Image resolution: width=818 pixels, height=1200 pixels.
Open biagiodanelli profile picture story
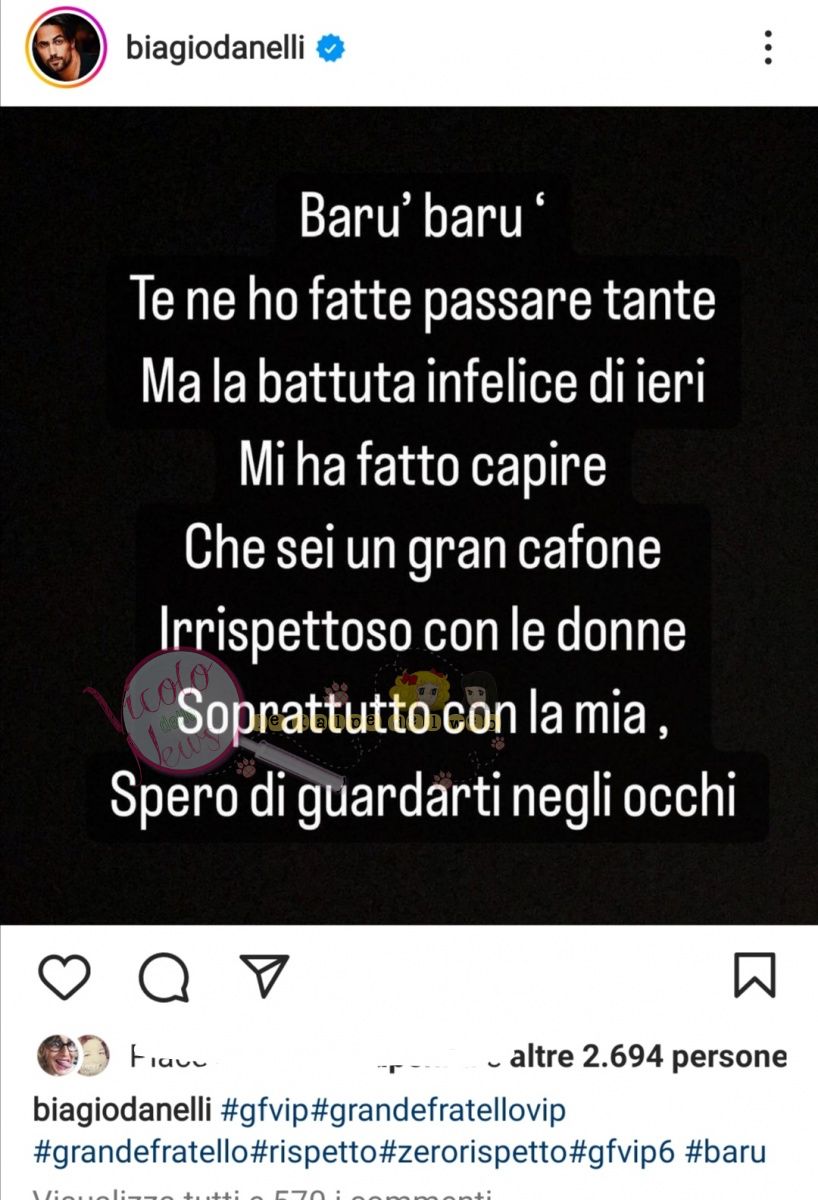click(x=65, y=47)
